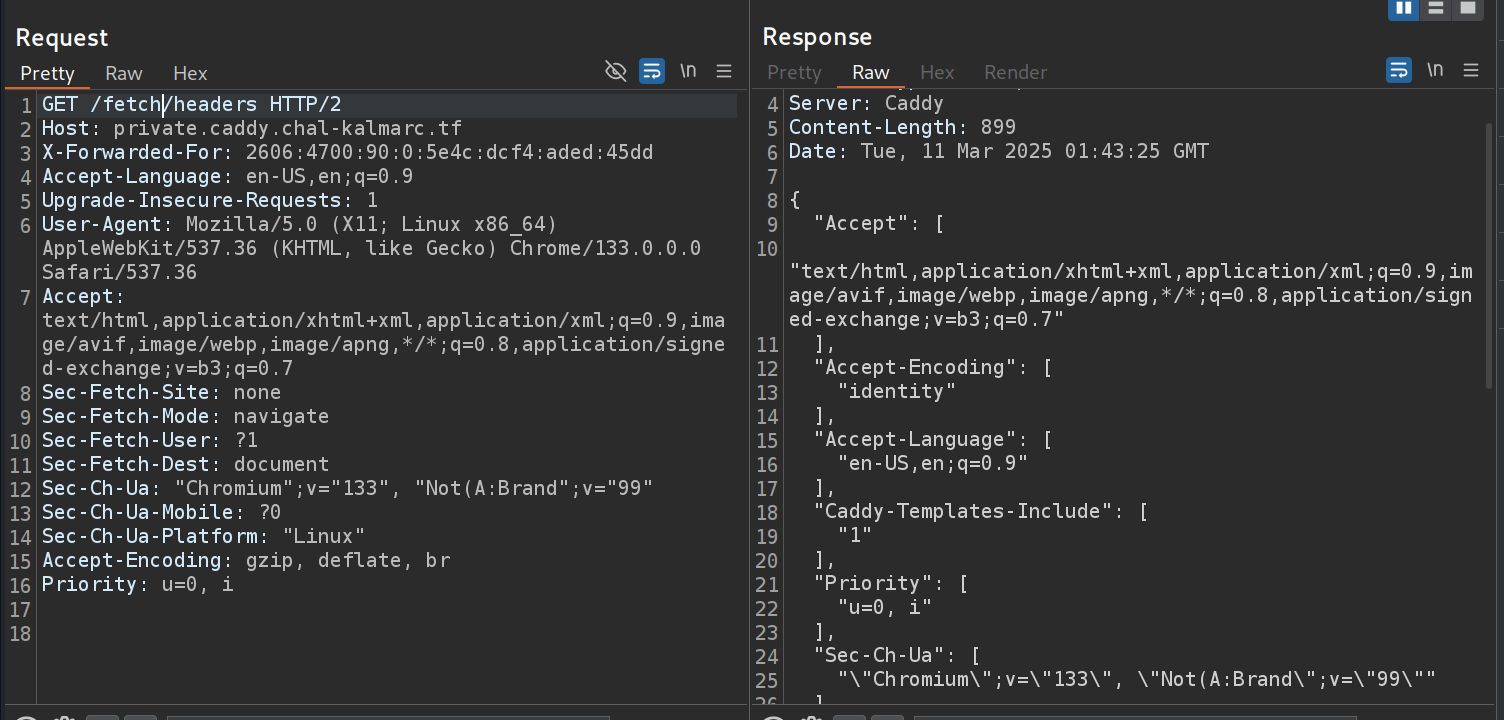Select the combined tabbed layout icon
1504x720 pixels.
(1468, 8)
